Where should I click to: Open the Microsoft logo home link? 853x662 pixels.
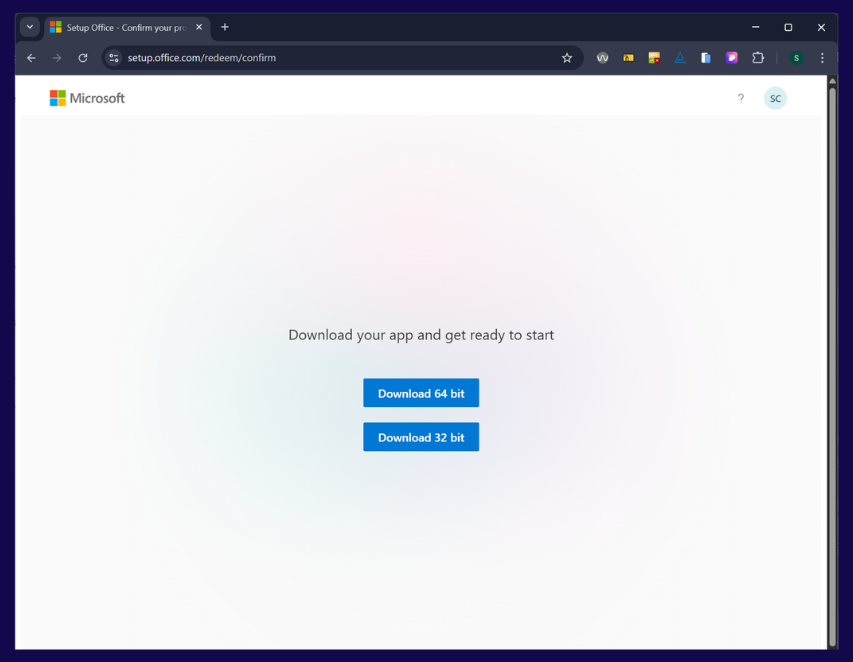pos(87,98)
